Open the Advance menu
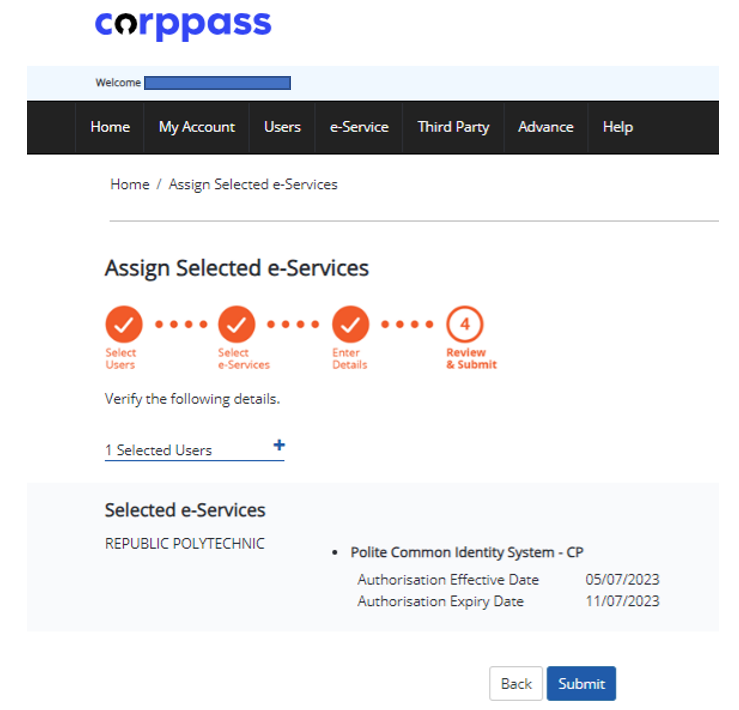The image size is (739, 710). [545, 127]
